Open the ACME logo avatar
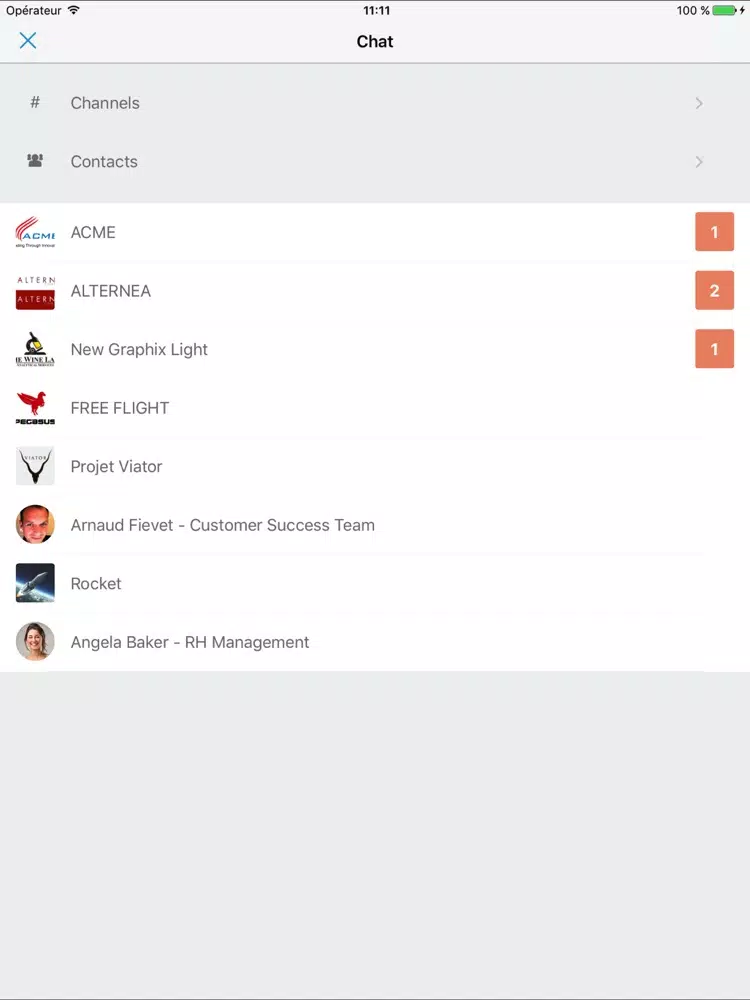The height and width of the screenshot is (1000, 750). click(35, 232)
